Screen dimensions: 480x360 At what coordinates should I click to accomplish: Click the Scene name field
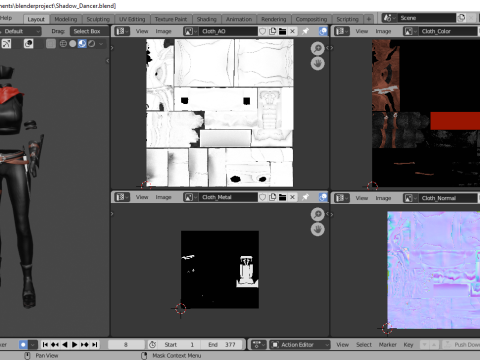426,18
